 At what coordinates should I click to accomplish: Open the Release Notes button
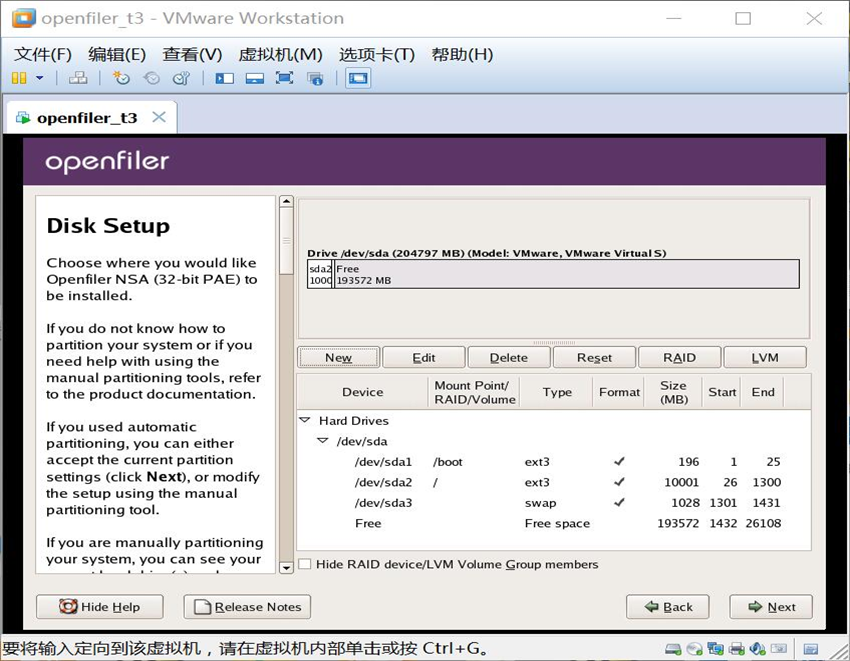tap(247, 607)
